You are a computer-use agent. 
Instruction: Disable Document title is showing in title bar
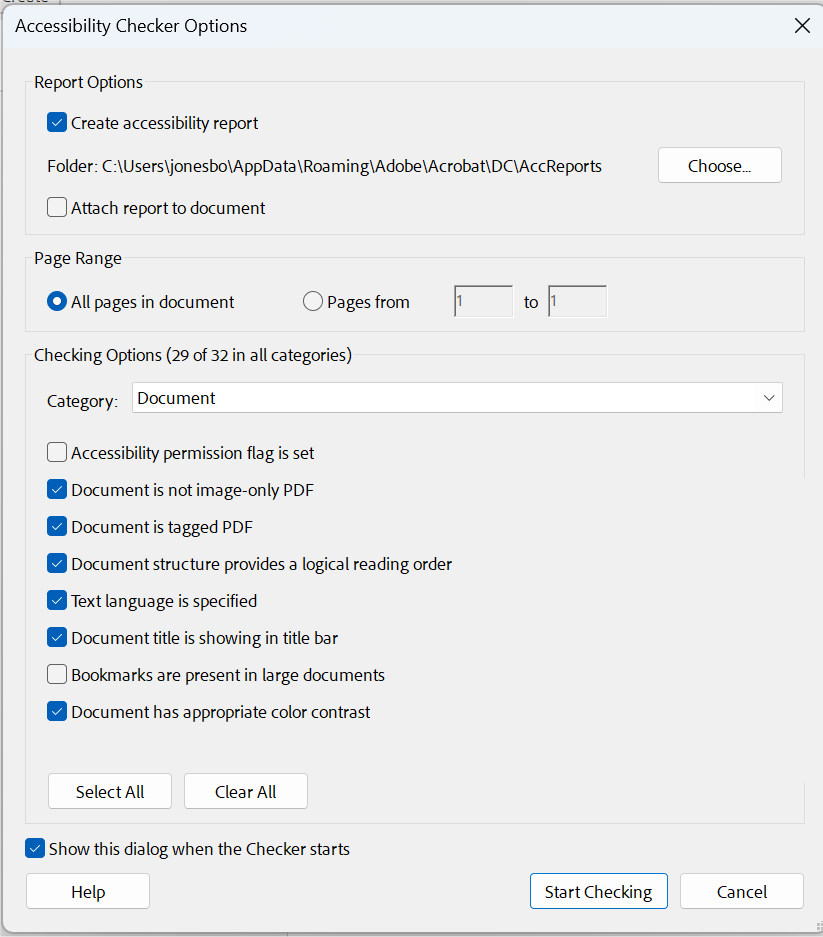click(57, 637)
